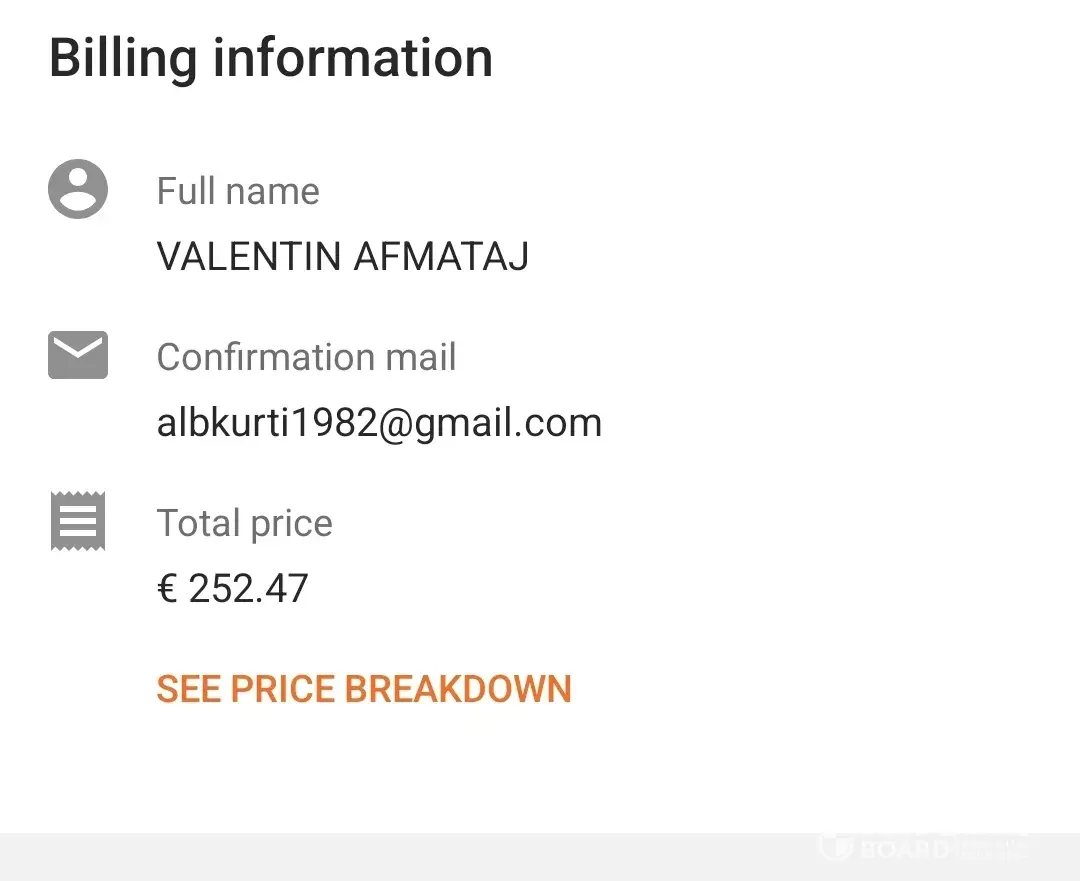The width and height of the screenshot is (1080, 881).
Task: Click the Confirmation mail label
Action: pos(306,357)
